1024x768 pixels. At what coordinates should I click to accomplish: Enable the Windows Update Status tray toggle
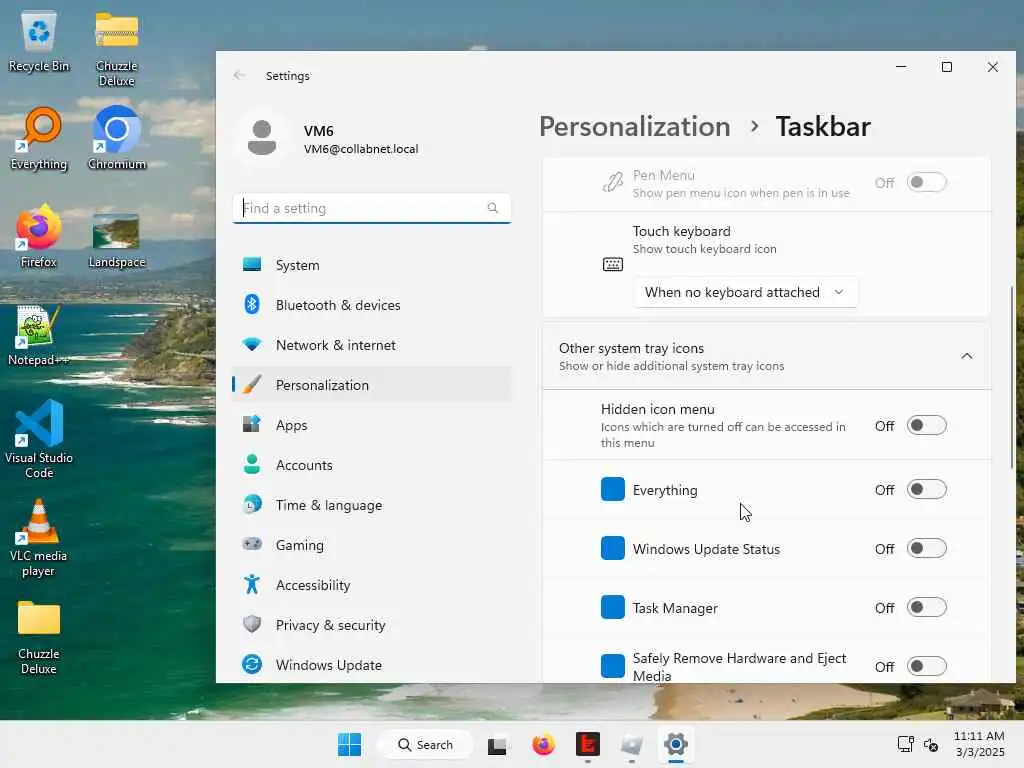pos(926,549)
